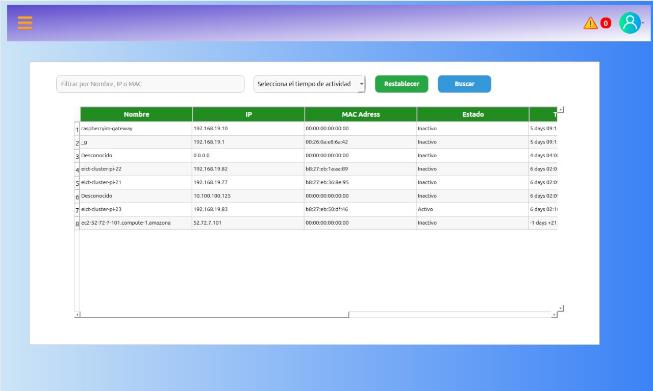
Task: Sort by the Estado column header
Action: 473,114
